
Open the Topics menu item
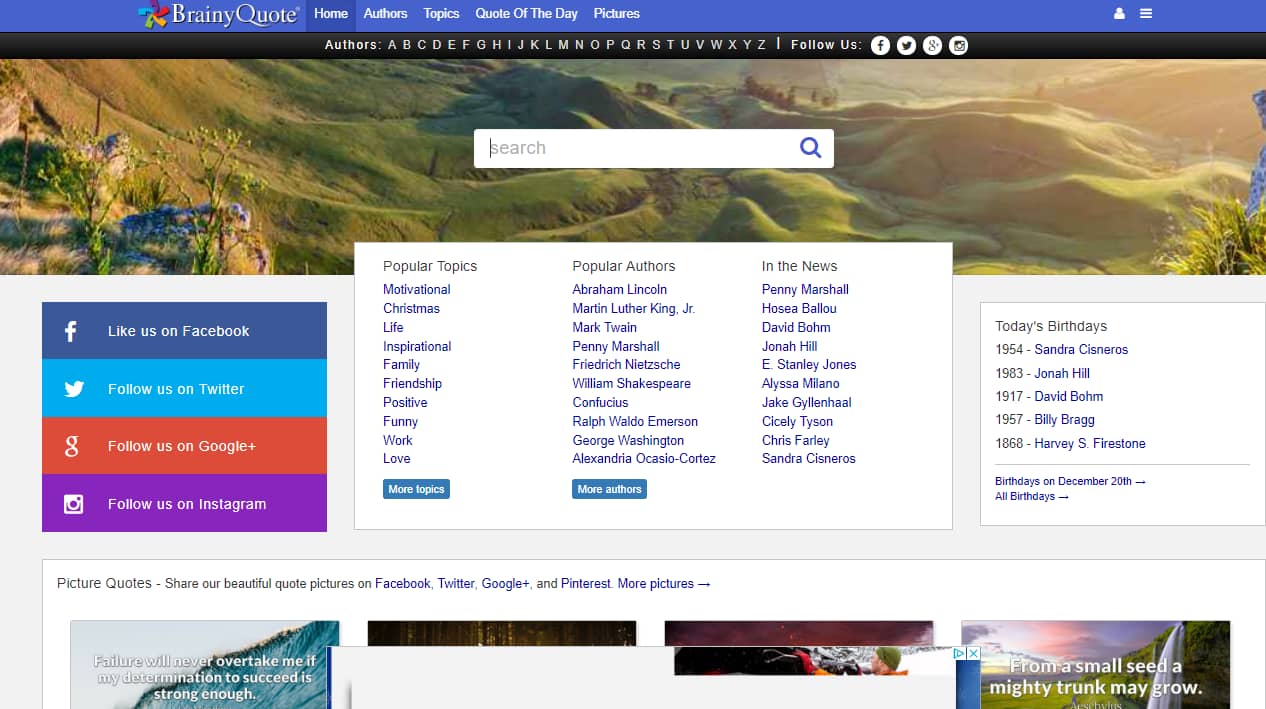441,14
